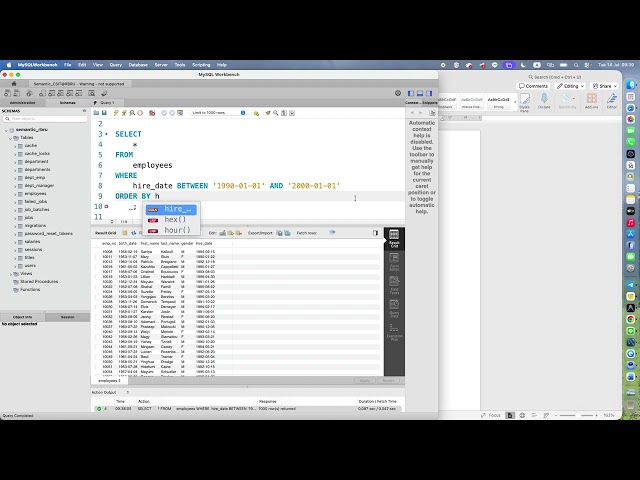The width and height of the screenshot is (640, 480).
Task: Open the Query Stats side panel button
Action: (394, 309)
